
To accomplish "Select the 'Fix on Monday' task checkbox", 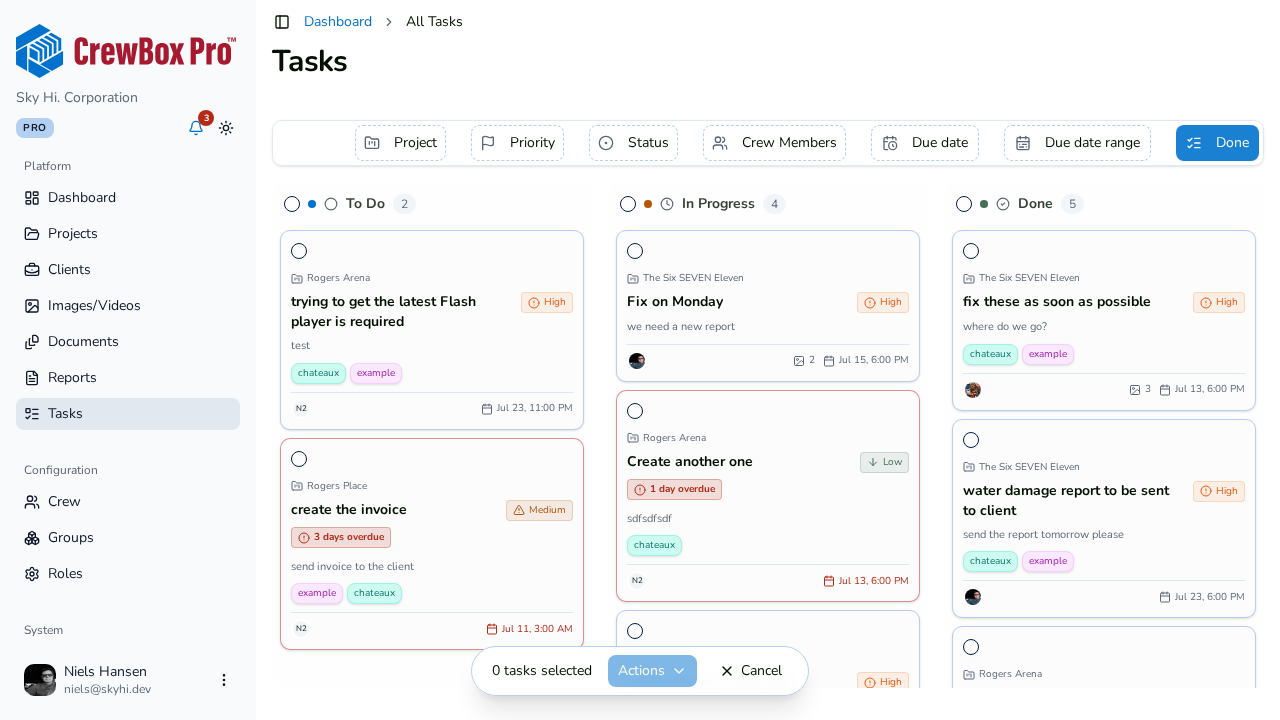I will [635, 251].
